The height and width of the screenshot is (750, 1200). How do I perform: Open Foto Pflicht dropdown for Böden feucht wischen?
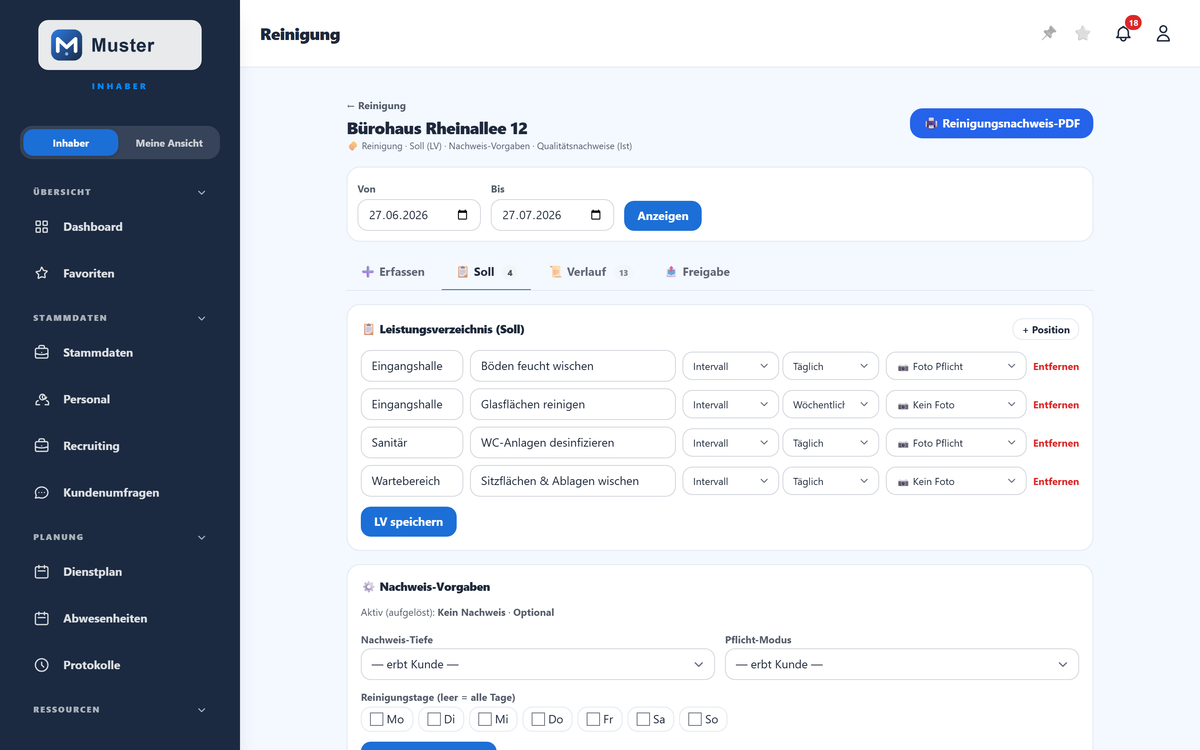pyautogui.click(x=956, y=366)
